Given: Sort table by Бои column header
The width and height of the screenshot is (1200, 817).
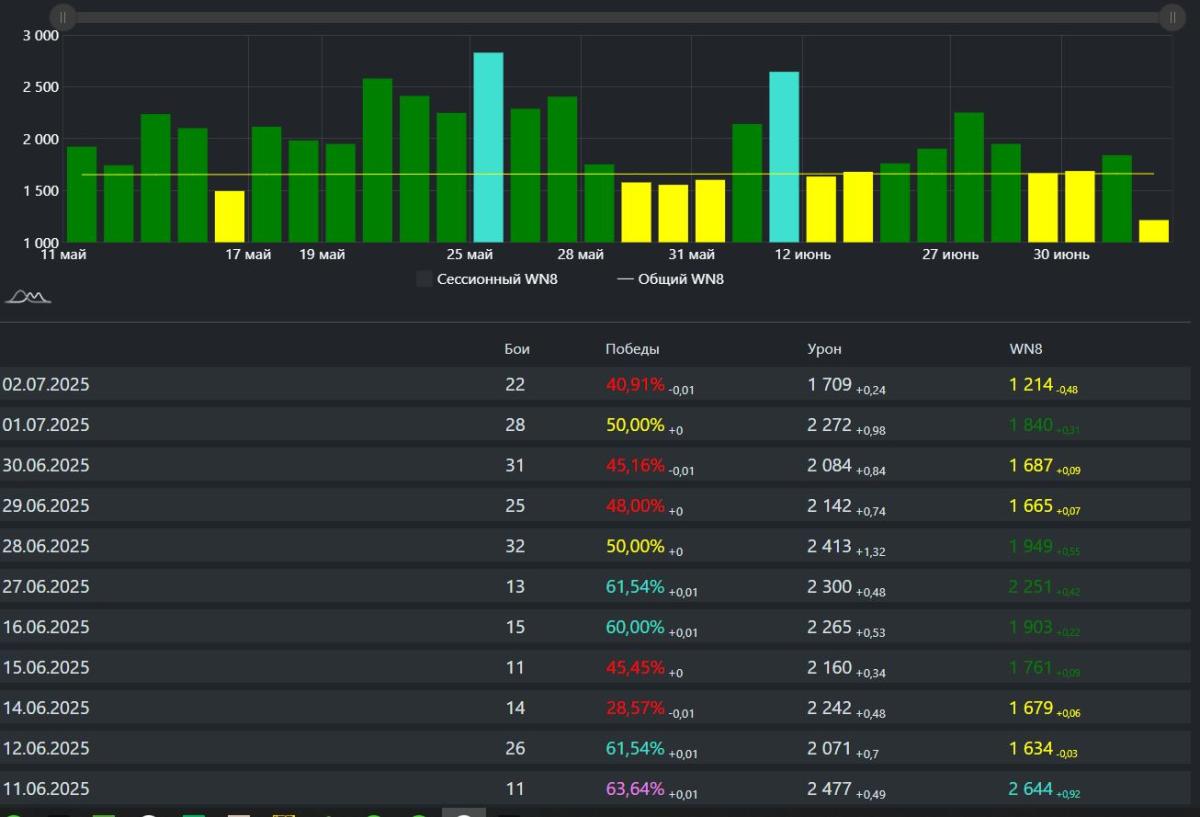Looking at the screenshot, I should 517,349.
